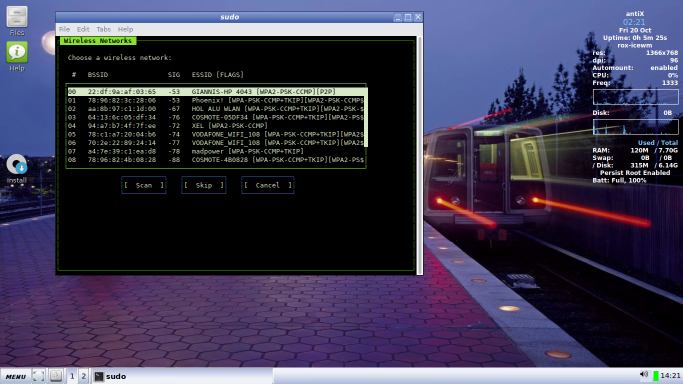Open the File menu in terminal
The width and height of the screenshot is (683, 384).
(64, 29)
